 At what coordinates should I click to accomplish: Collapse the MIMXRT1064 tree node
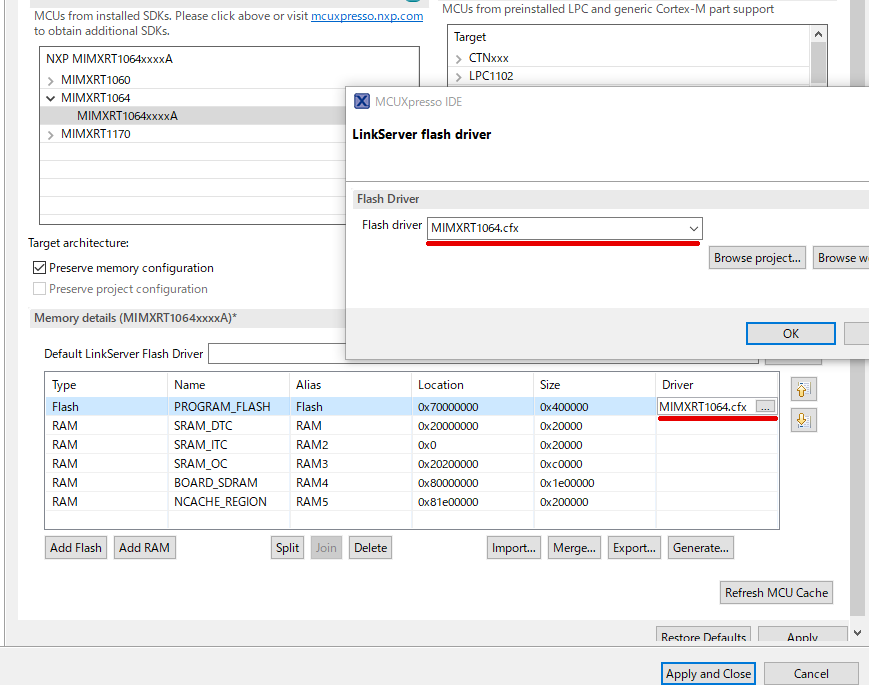click(50, 97)
